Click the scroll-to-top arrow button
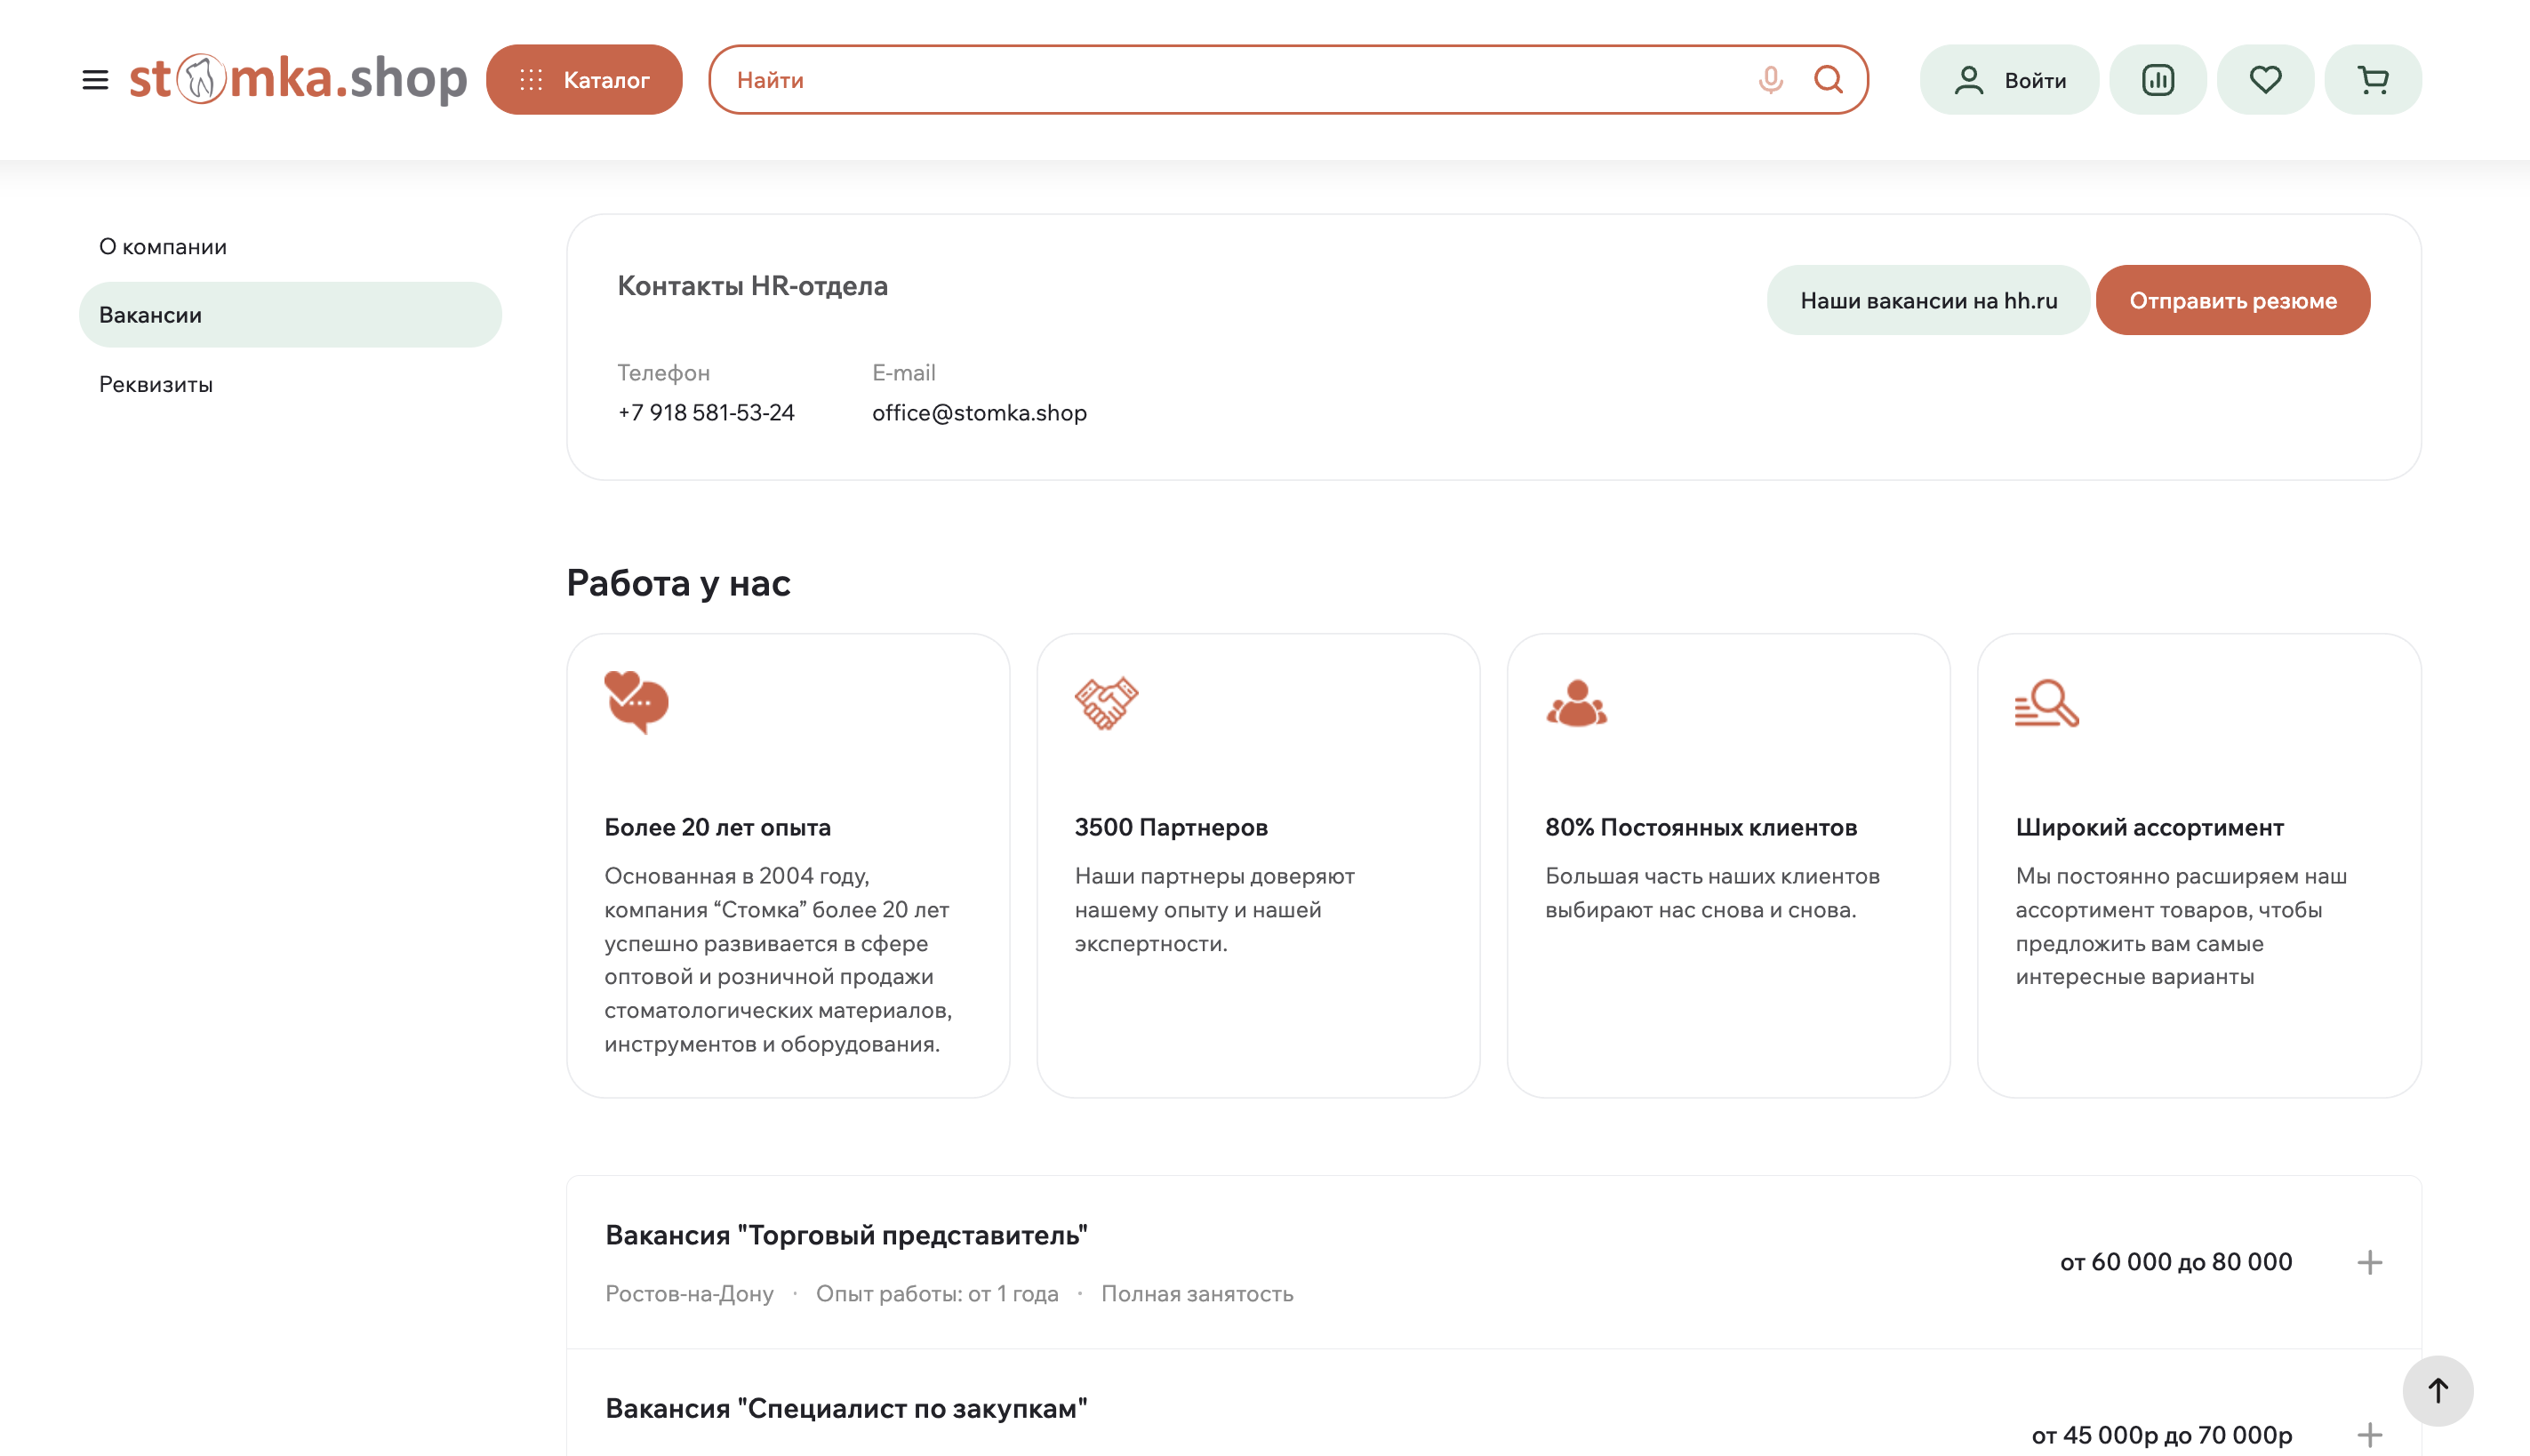Viewport: 2530px width, 1456px height. point(2438,1391)
